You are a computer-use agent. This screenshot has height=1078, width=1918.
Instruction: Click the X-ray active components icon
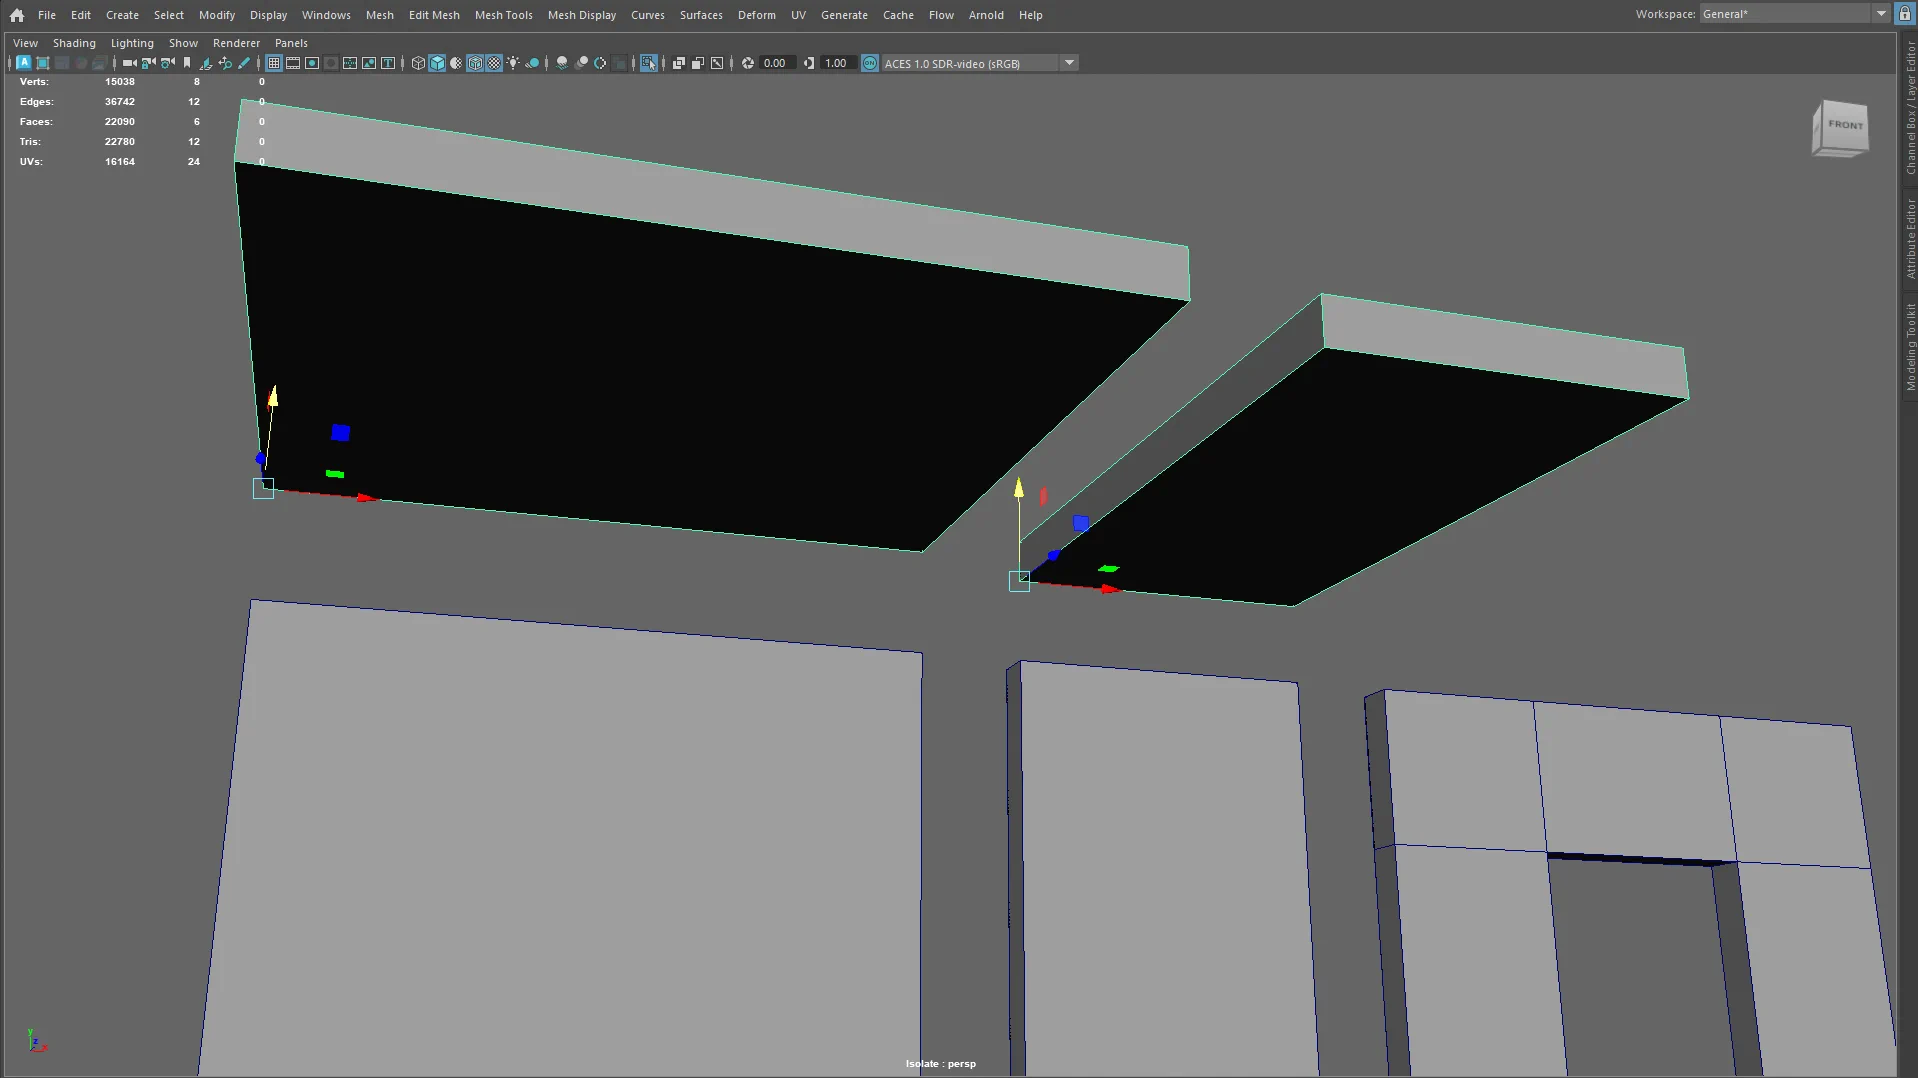pos(698,63)
